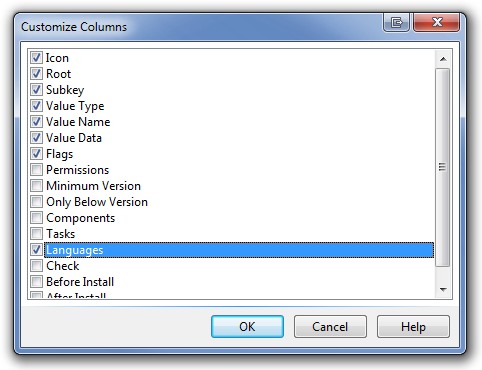Click the scrollbar down arrow
482x370 pixels.
(443, 289)
